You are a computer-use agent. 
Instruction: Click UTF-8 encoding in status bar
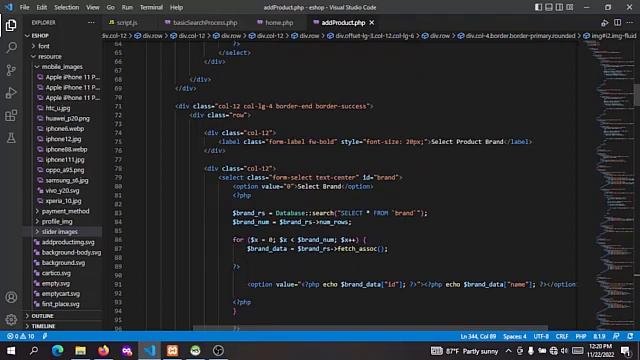[541, 336]
